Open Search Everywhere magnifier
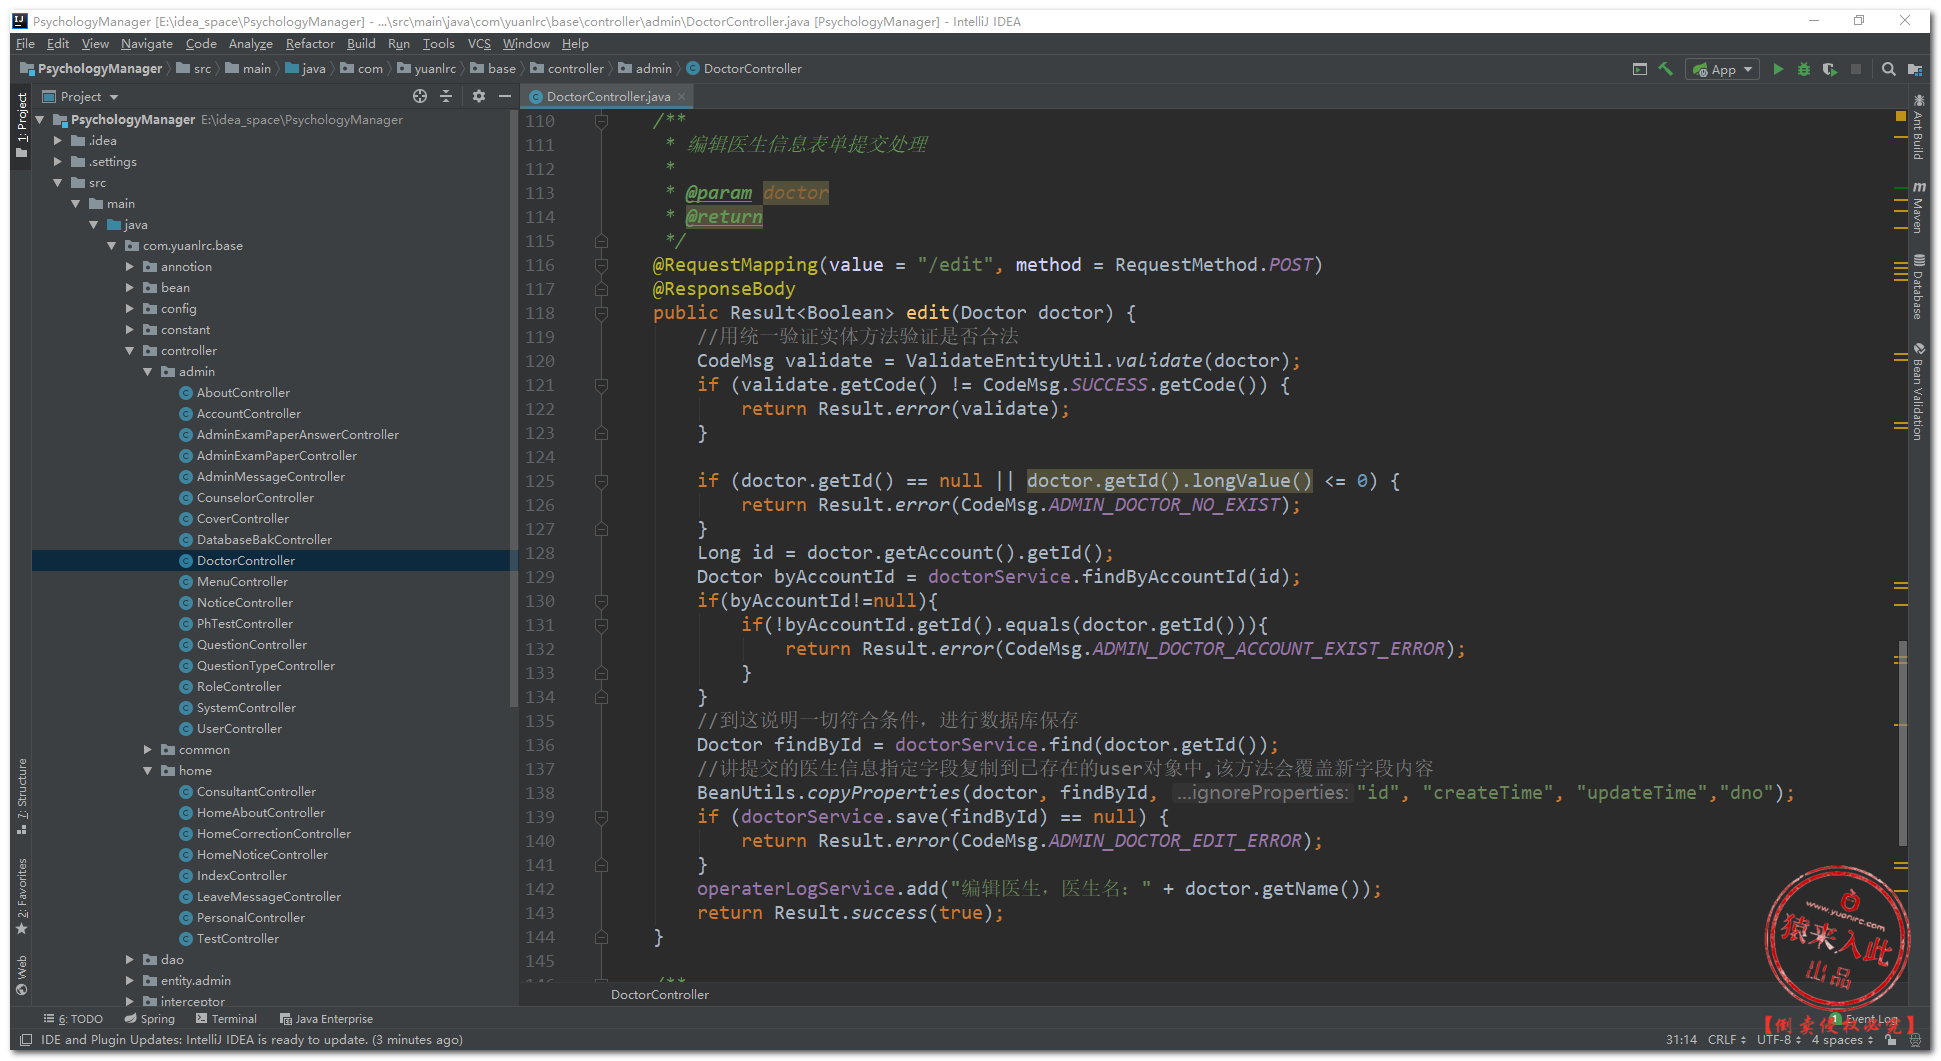The width and height of the screenshot is (1941, 1061). [x=1888, y=69]
